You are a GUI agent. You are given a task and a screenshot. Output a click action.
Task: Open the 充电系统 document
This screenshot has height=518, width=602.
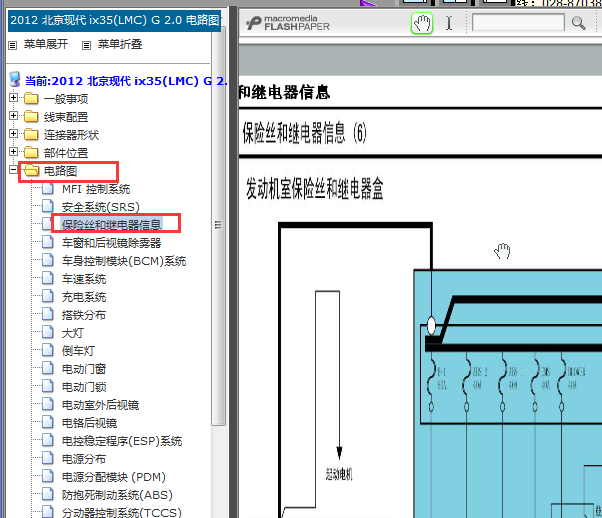click(84, 297)
